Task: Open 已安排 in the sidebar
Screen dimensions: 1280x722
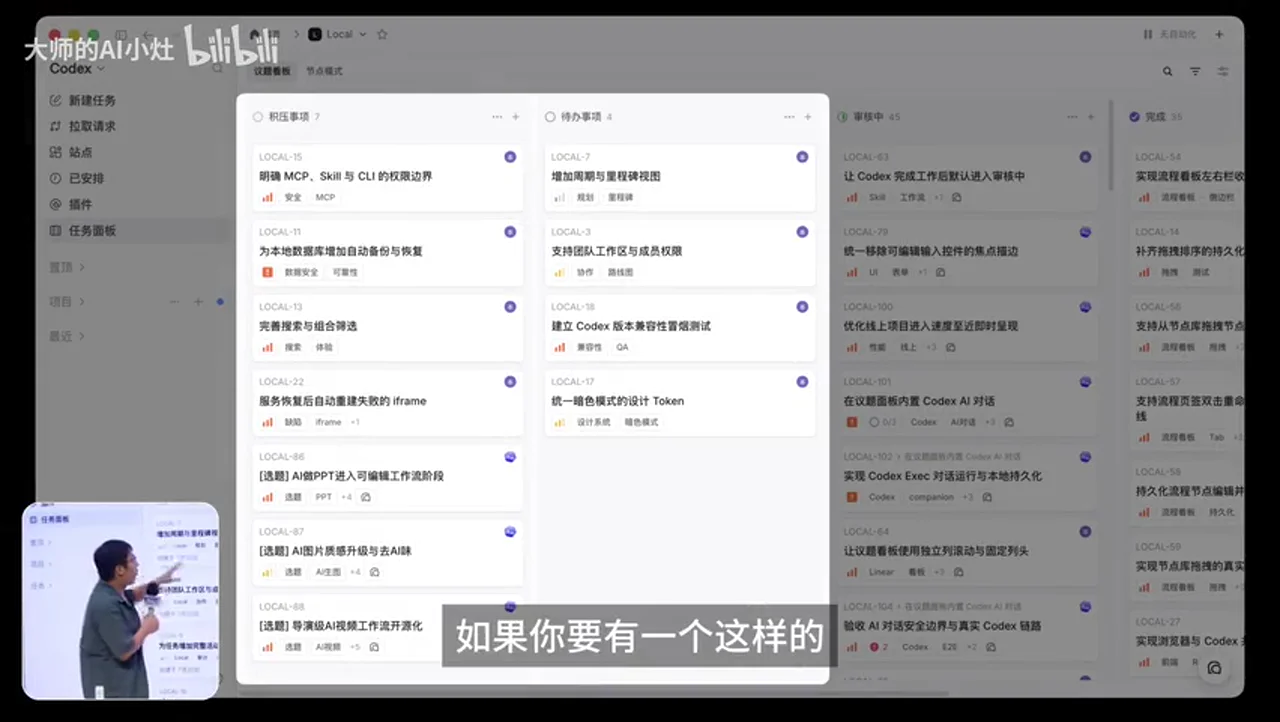Action: 78,178
